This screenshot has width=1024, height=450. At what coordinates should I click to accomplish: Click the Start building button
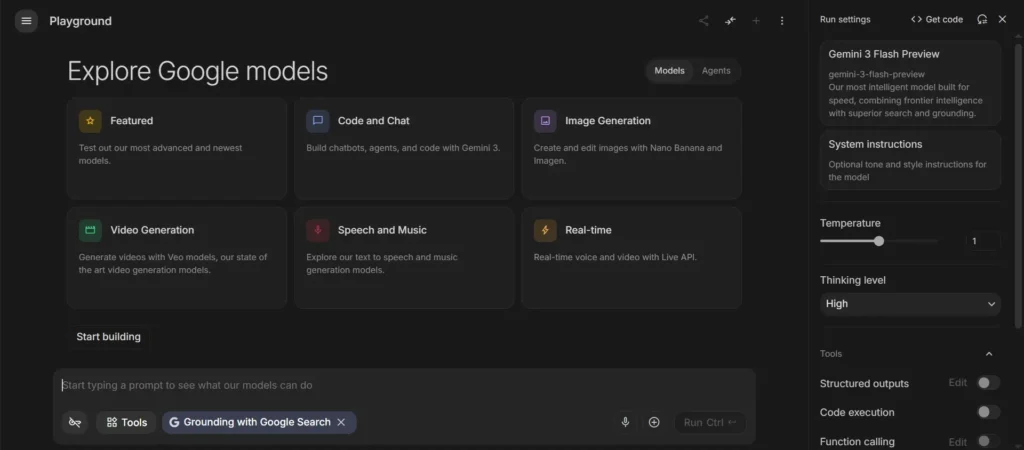(108, 337)
